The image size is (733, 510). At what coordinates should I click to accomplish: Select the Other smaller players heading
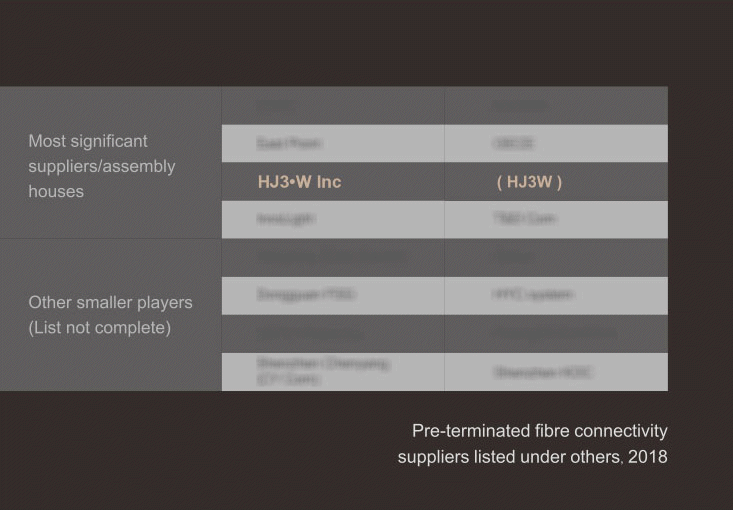(x=110, y=302)
